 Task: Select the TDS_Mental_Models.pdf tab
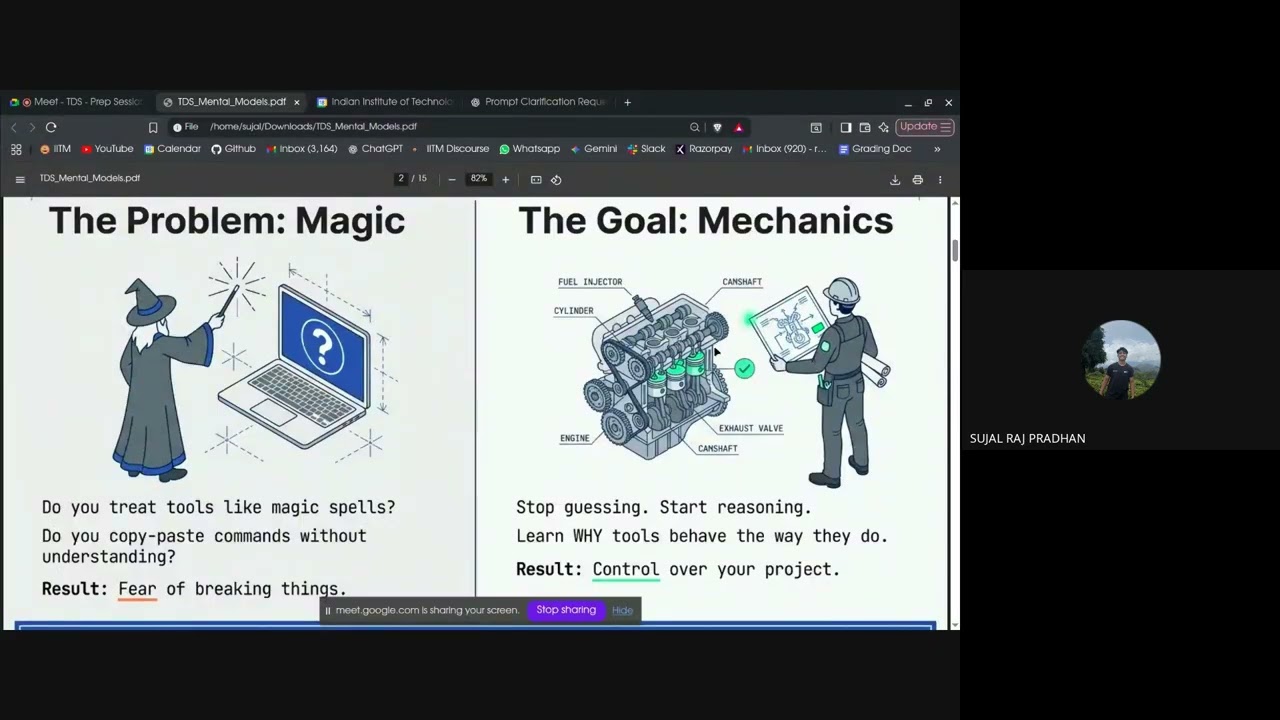click(x=231, y=102)
